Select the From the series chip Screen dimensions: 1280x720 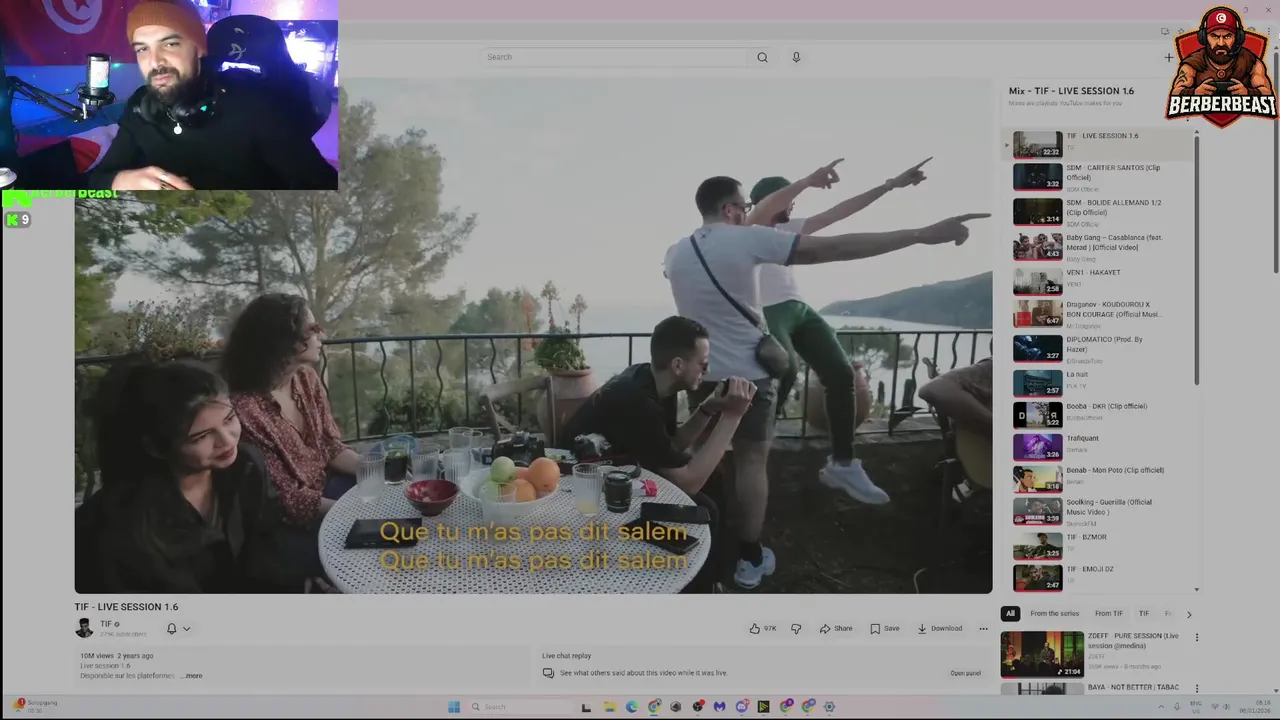pyautogui.click(x=1054, y=613)
